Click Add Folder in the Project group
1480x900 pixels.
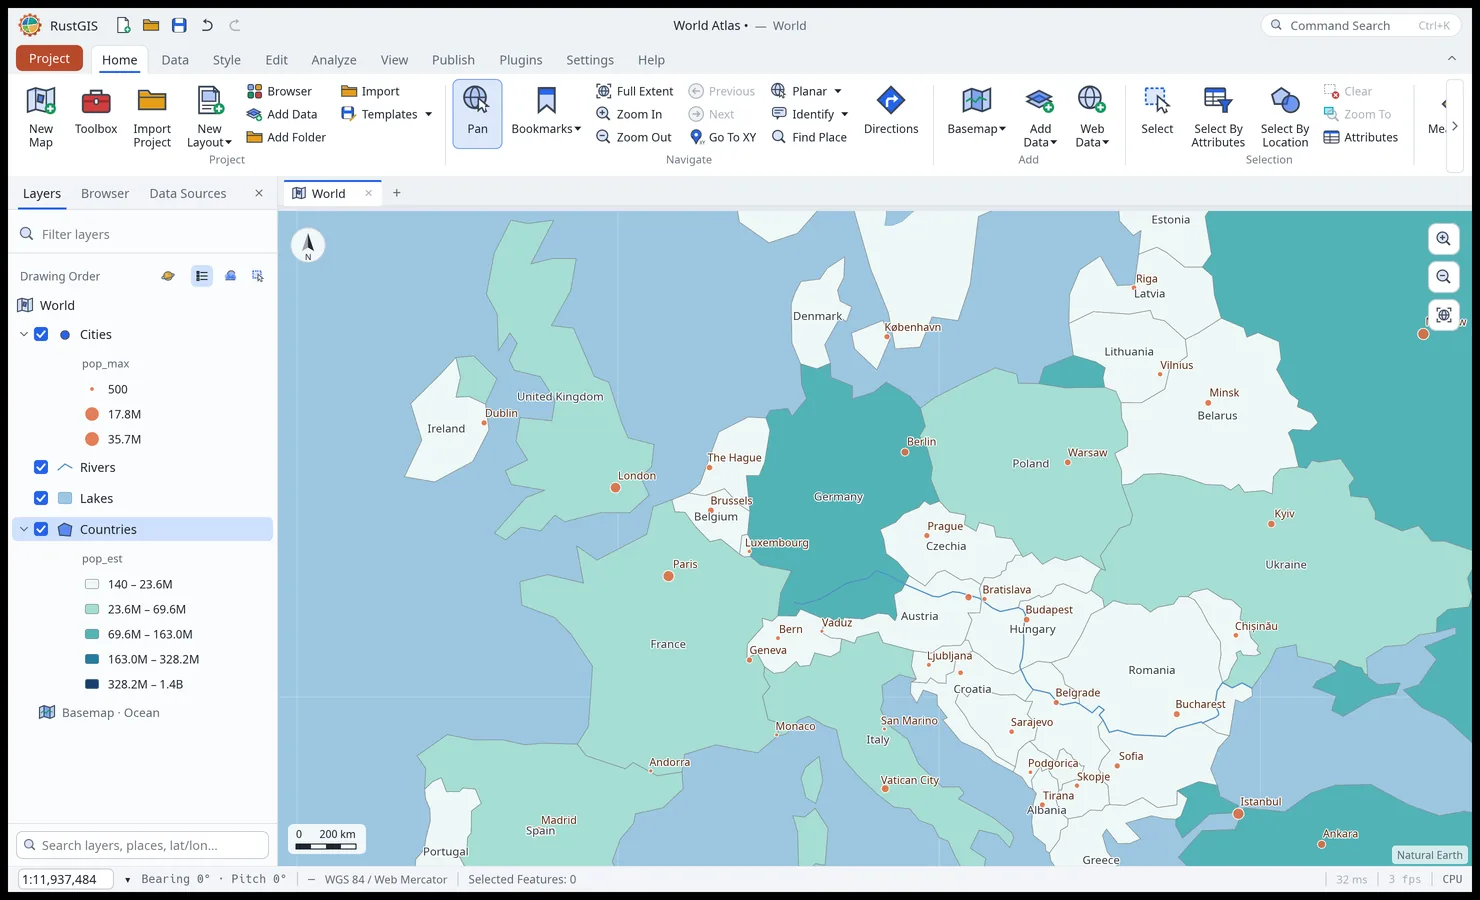coord(286,137)
